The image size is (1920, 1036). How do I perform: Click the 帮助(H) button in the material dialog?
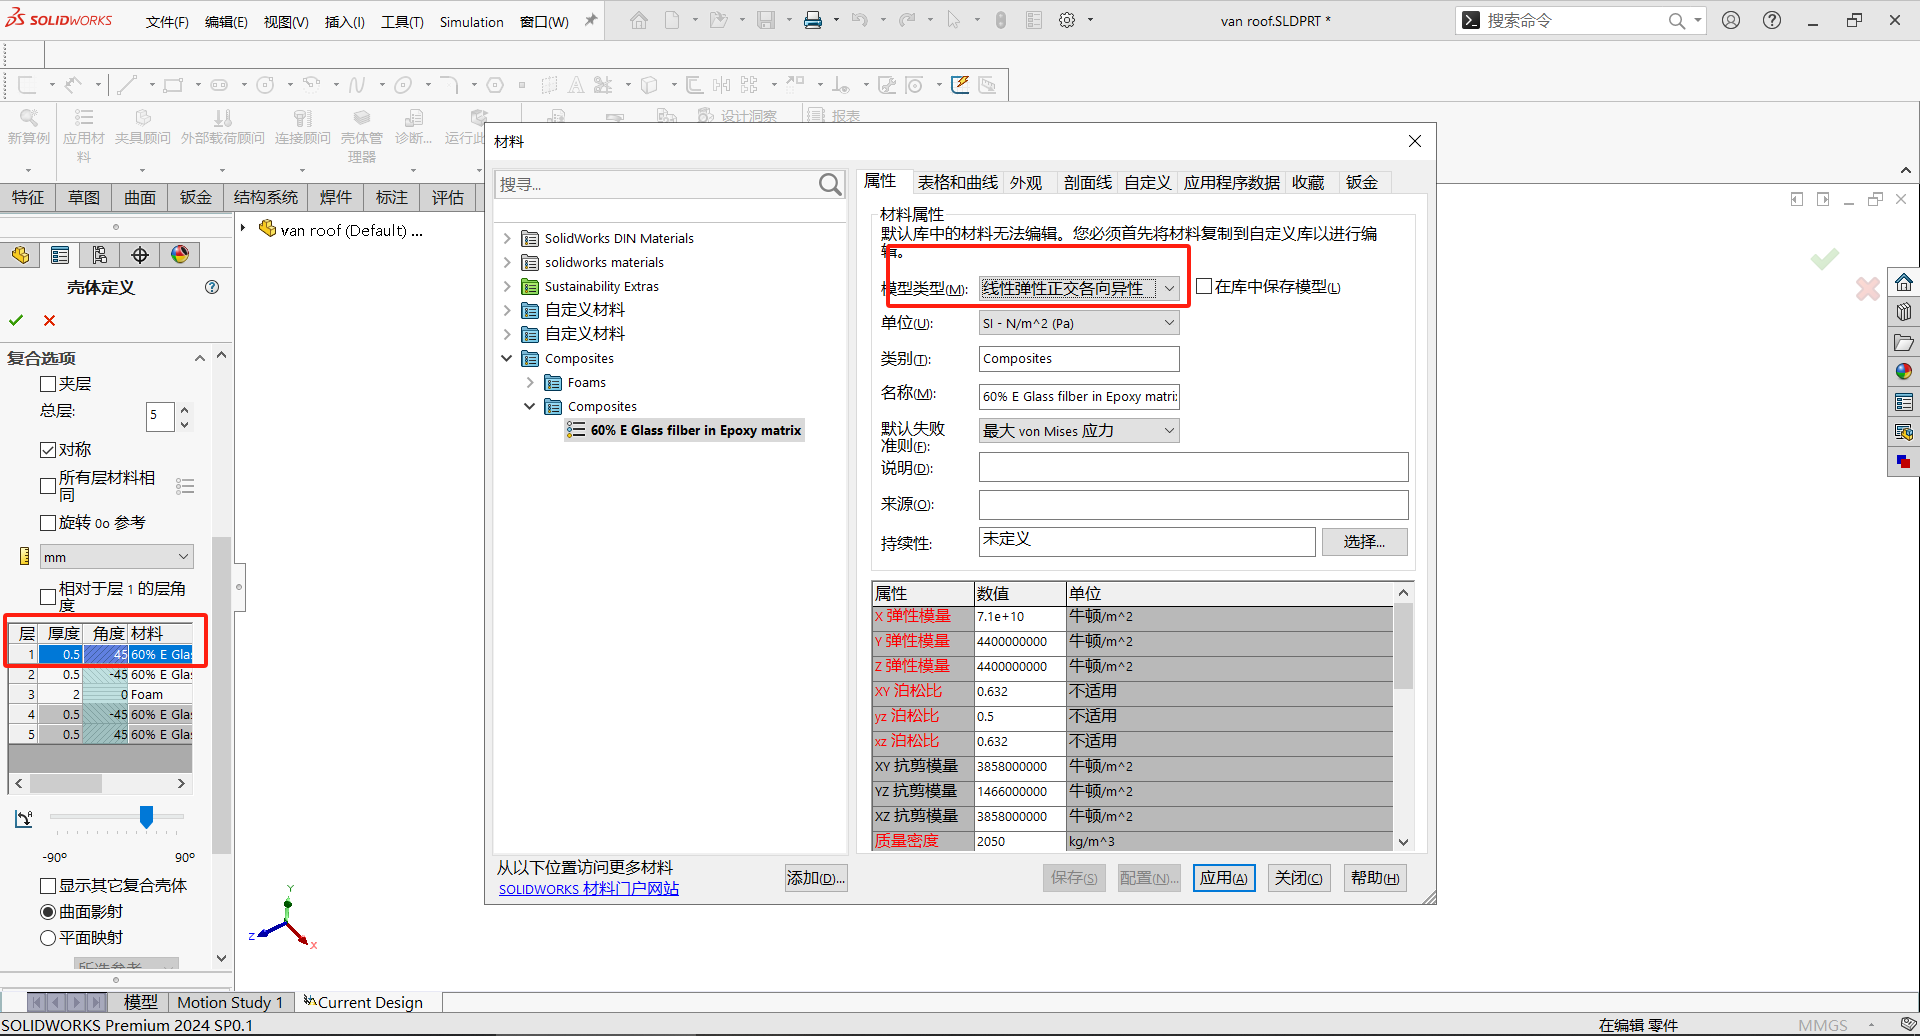[1375, 878]
